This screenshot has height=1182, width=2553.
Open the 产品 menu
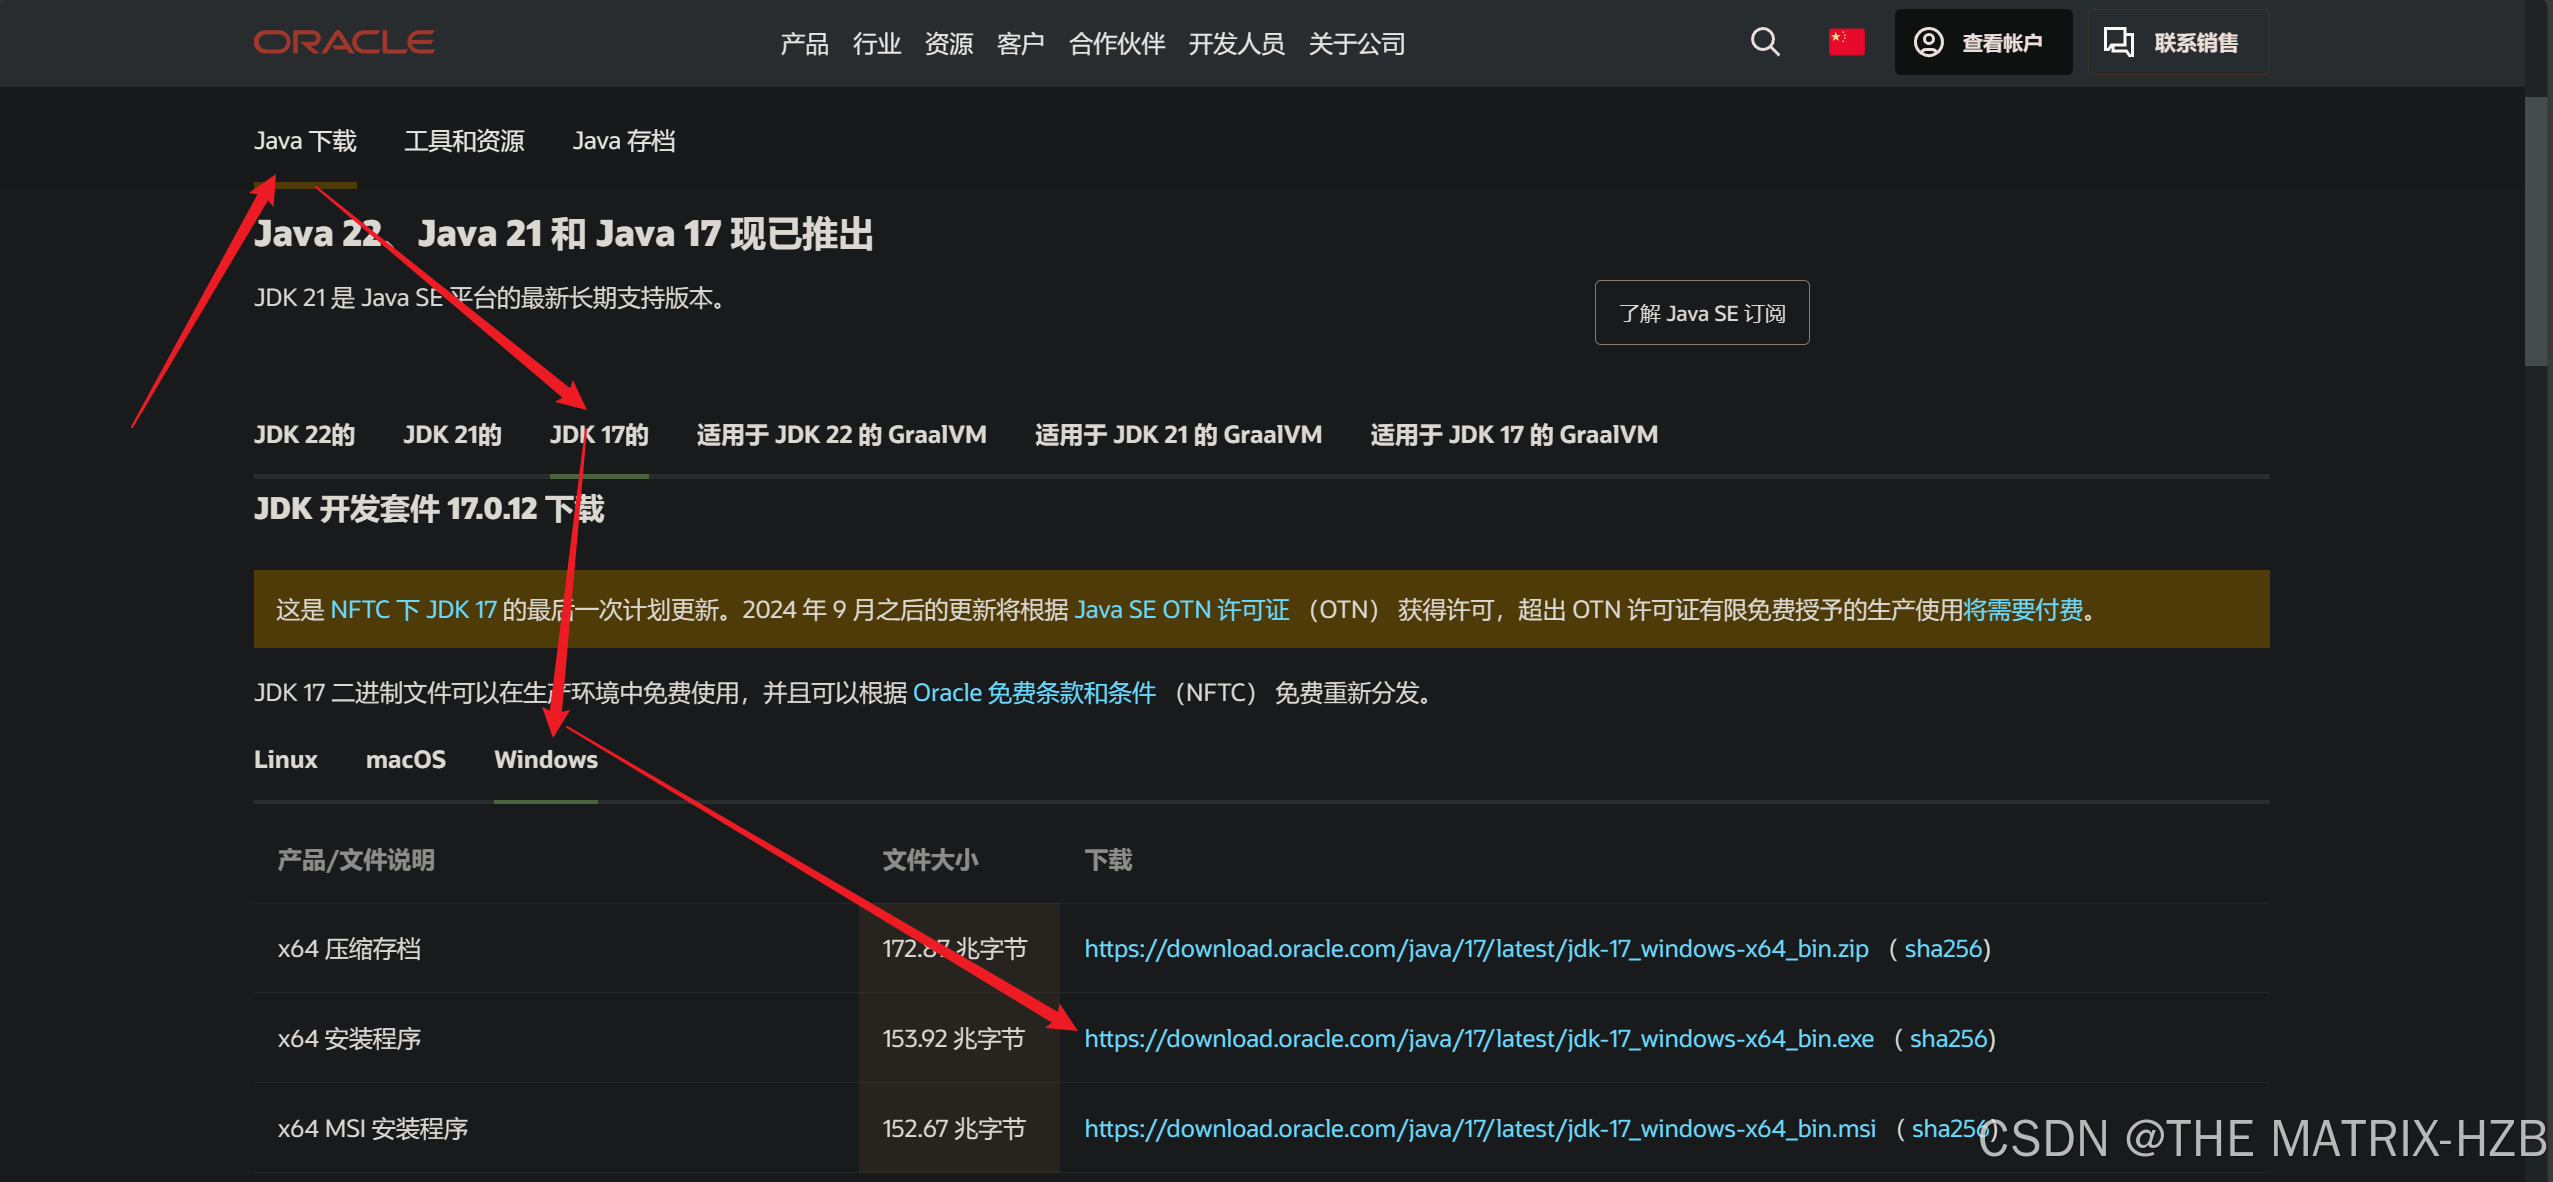pos(804,44)
